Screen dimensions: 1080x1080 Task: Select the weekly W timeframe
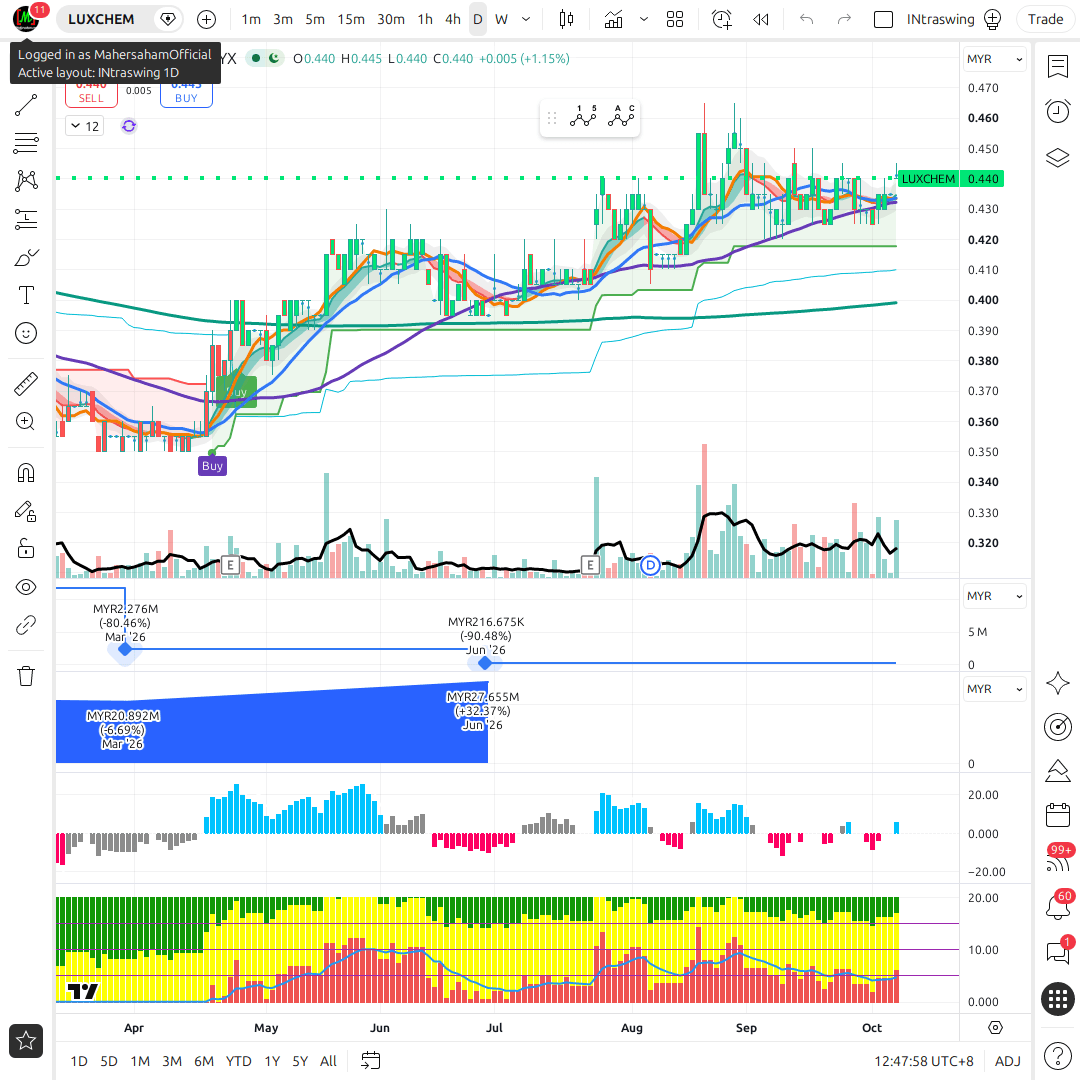501,19
